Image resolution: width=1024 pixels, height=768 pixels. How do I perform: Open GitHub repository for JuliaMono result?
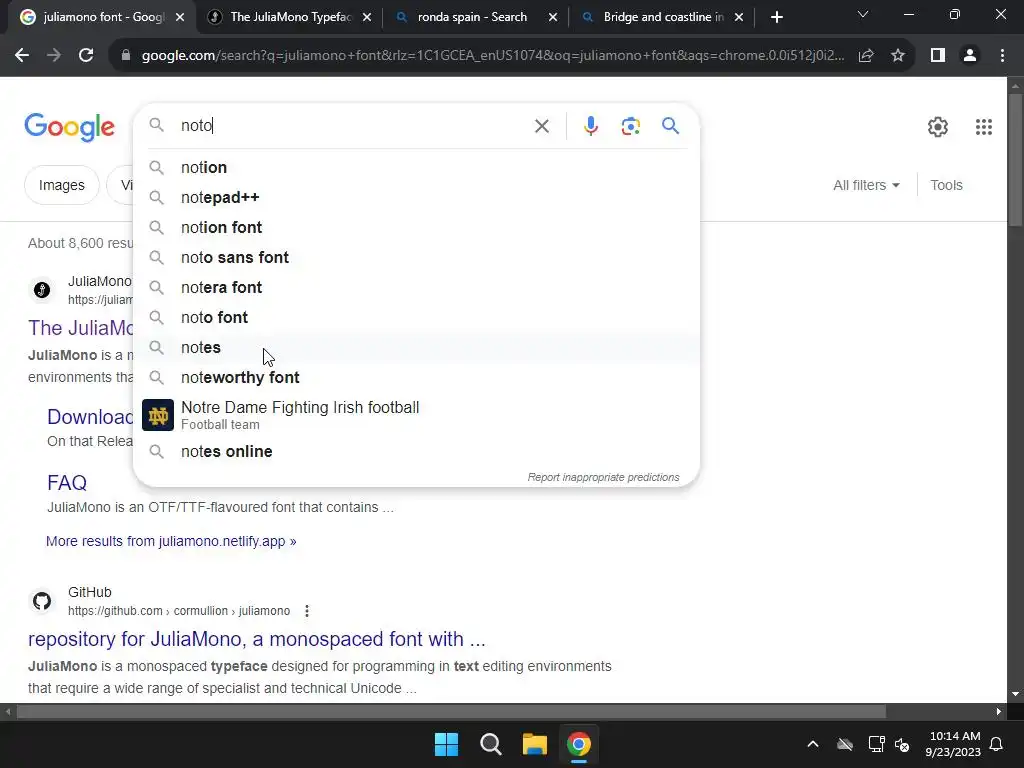tap(257, 639)
